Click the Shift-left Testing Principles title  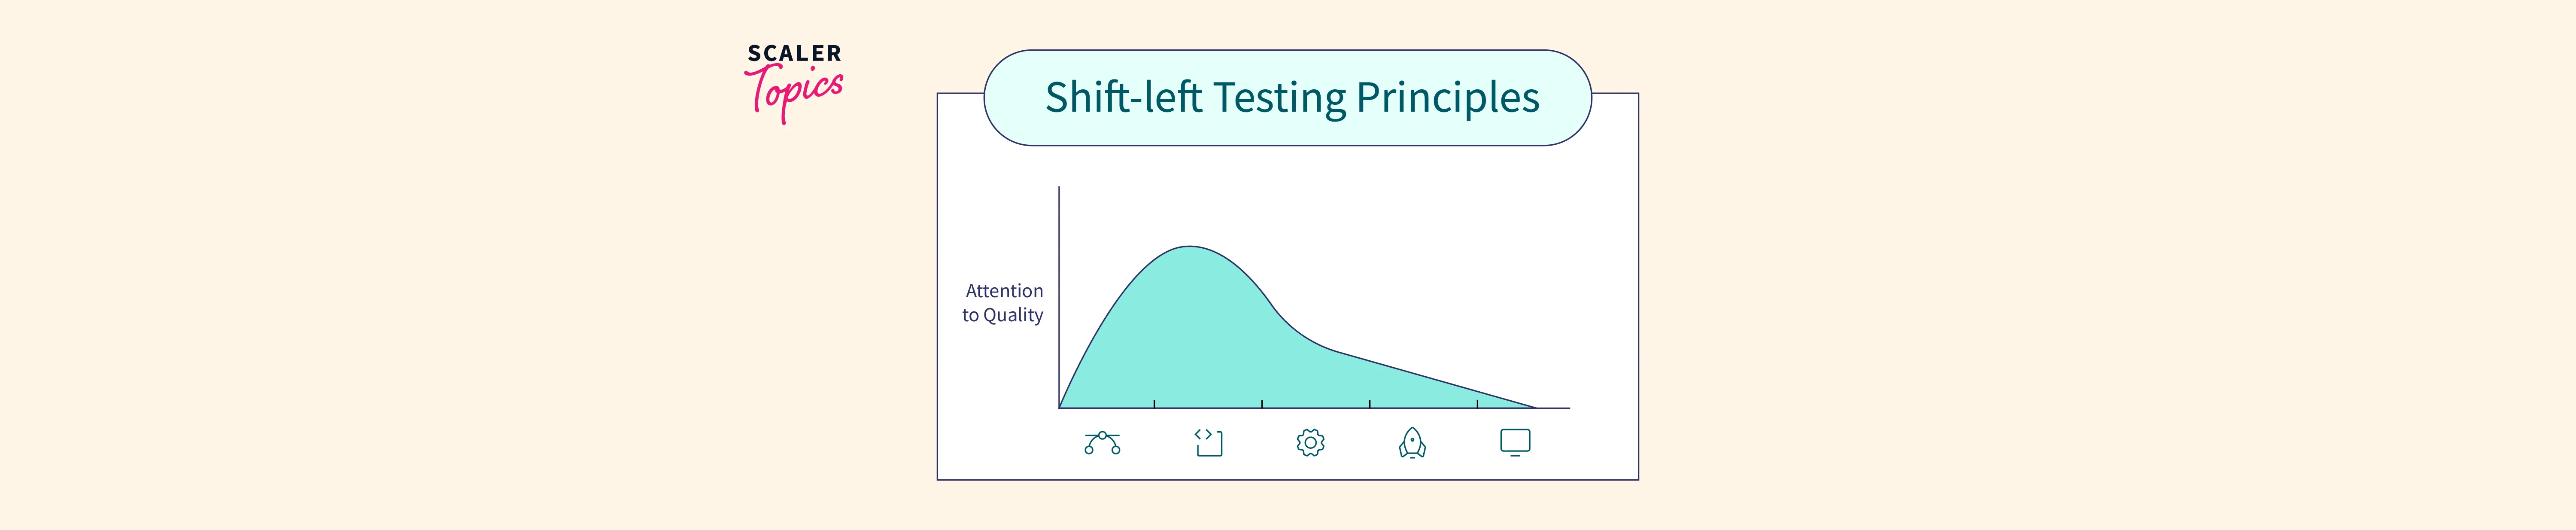[x=1291, y=98]
